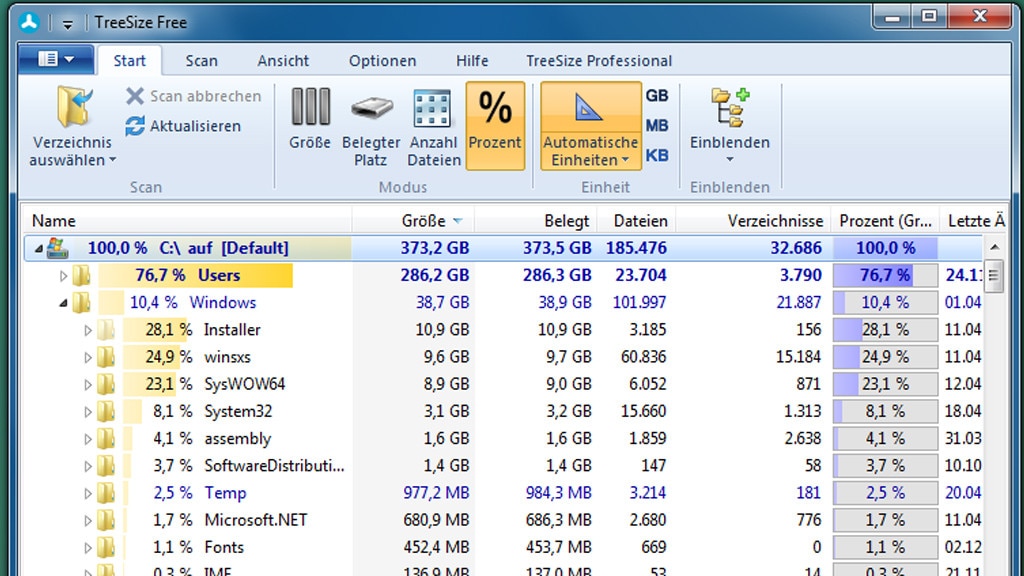Viewport: 1024px width, 576px height.
Task: Set unit to GB
Action: (656, 95)
